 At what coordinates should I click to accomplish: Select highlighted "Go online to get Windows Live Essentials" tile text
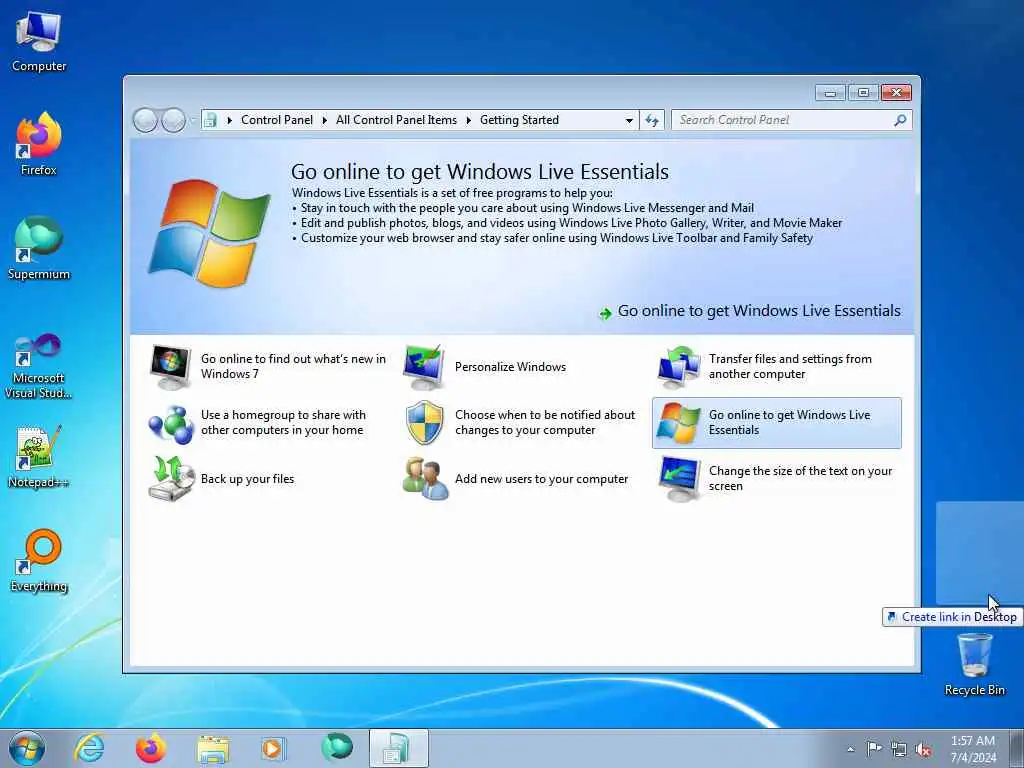pos(790,423)
